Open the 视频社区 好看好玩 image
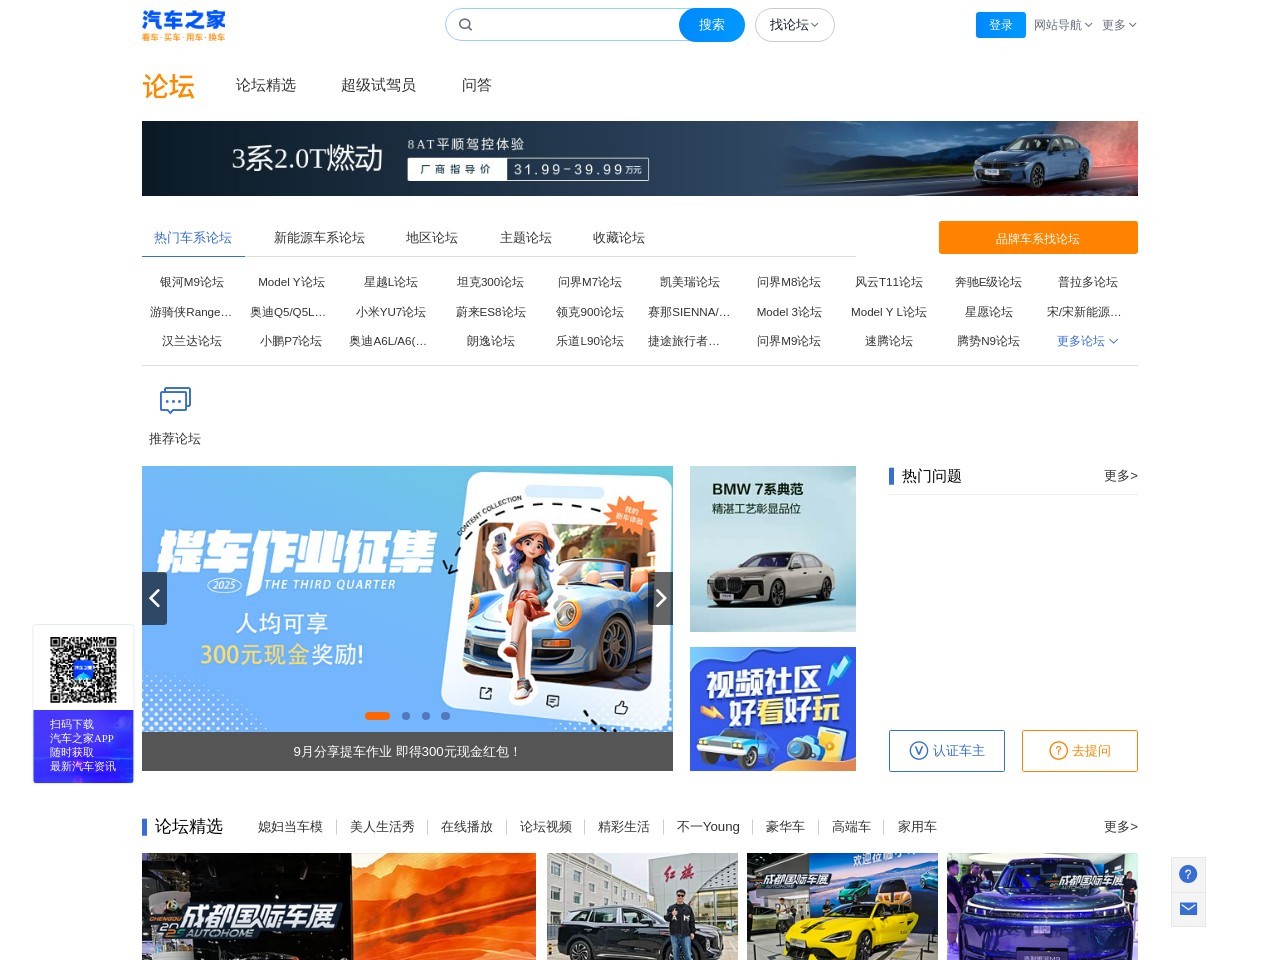The width and height of the screenshot is (1280, 960). tap(773, 709)
